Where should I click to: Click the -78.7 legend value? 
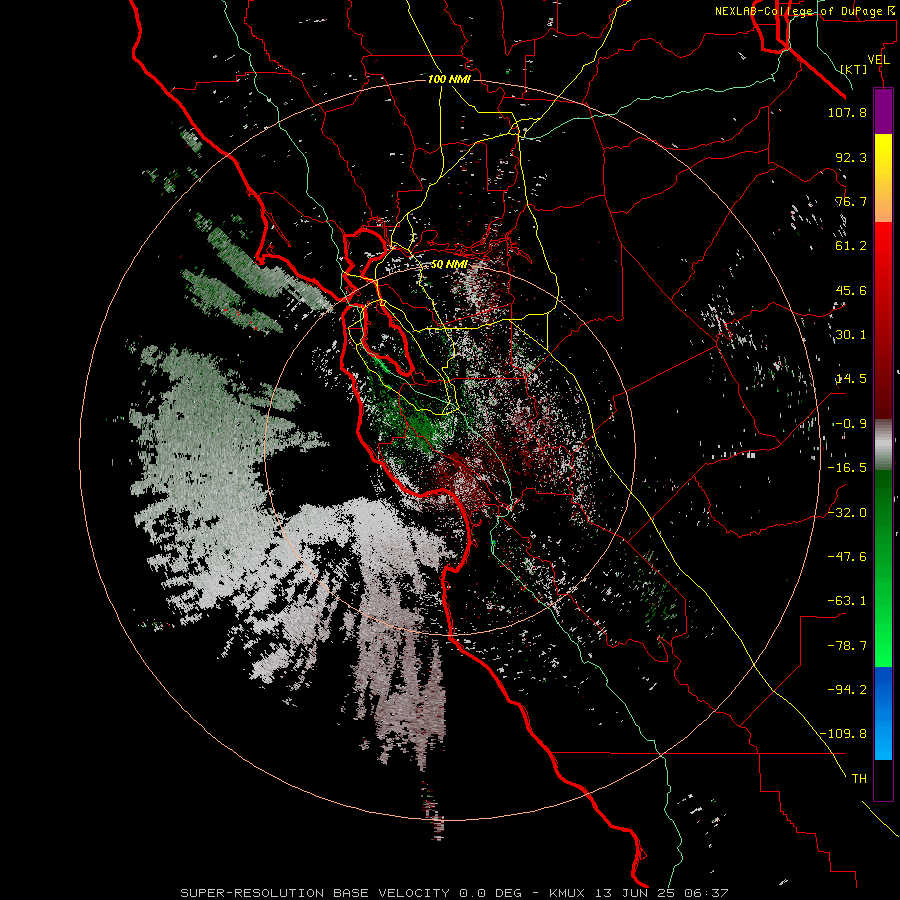847,646
